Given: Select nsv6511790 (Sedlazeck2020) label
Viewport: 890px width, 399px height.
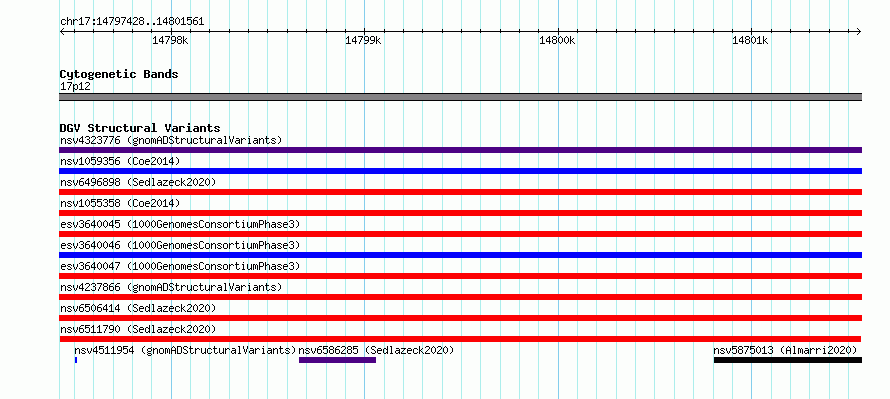Looking at the screenshot, I should [x=138, y=329].
